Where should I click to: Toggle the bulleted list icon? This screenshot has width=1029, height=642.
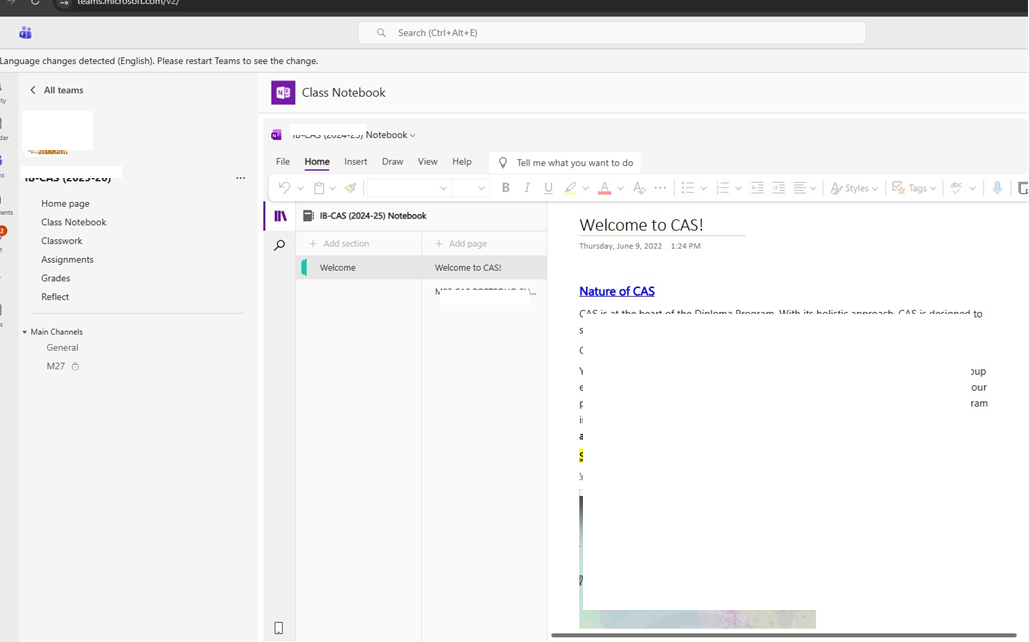click(x=688, y=188)
